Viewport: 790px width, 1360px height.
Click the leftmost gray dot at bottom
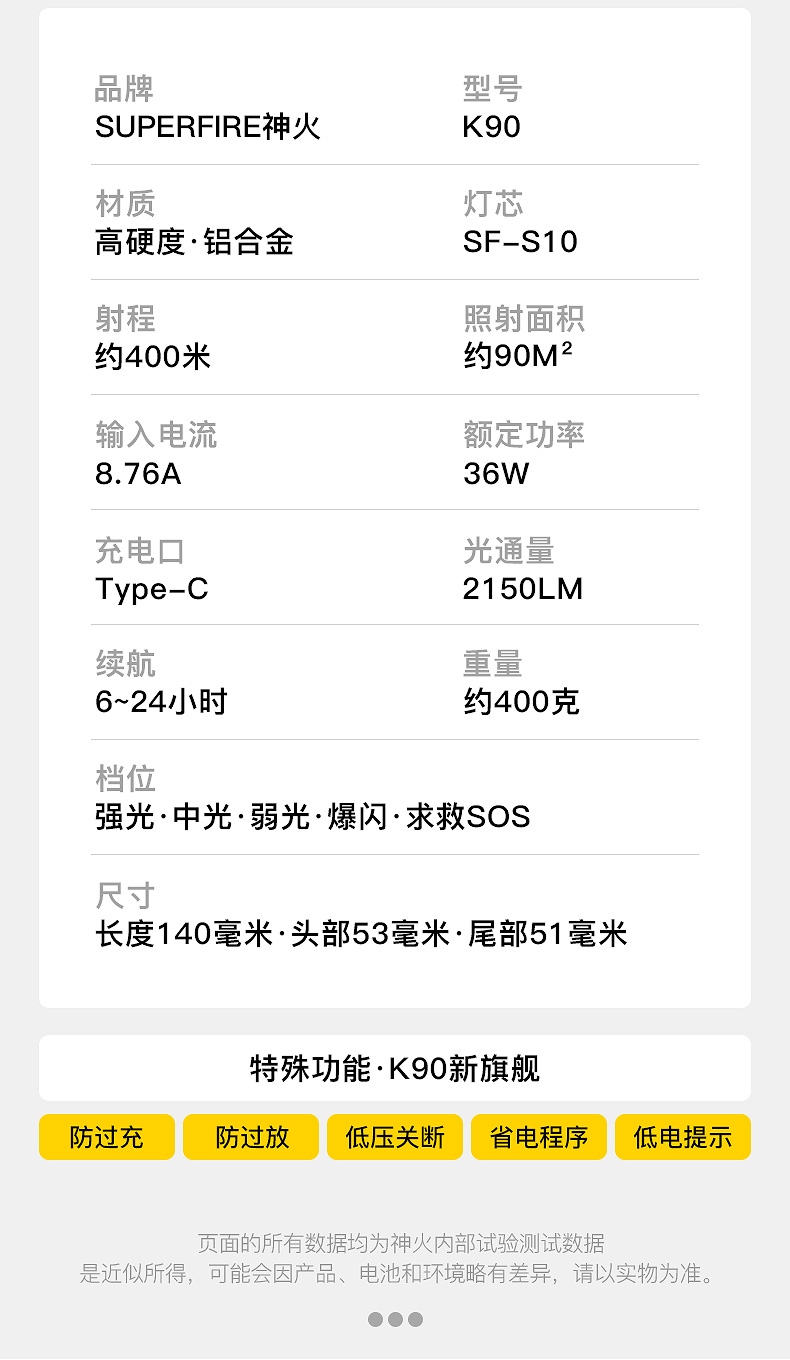(x=375, y=1319)
